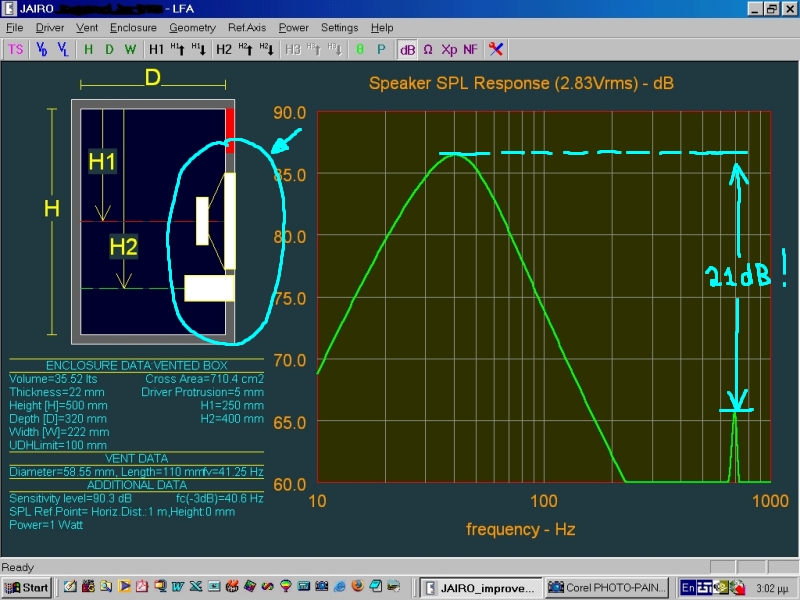800x600 pixels.
Task: Launch Firefox from quick launch
Action: tap(358, 586)
